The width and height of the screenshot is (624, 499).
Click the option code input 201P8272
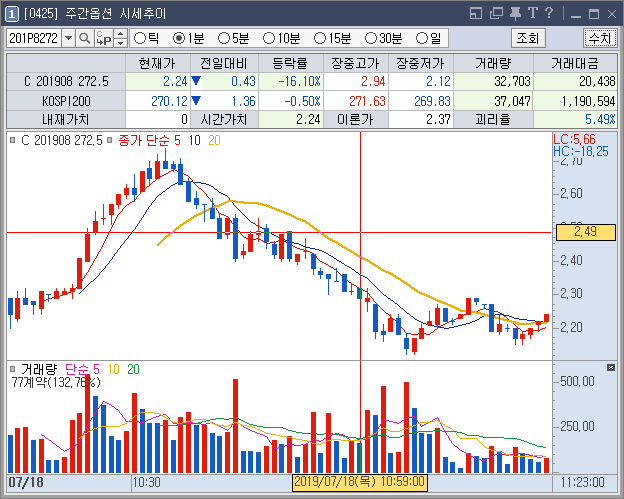(34, 38)
